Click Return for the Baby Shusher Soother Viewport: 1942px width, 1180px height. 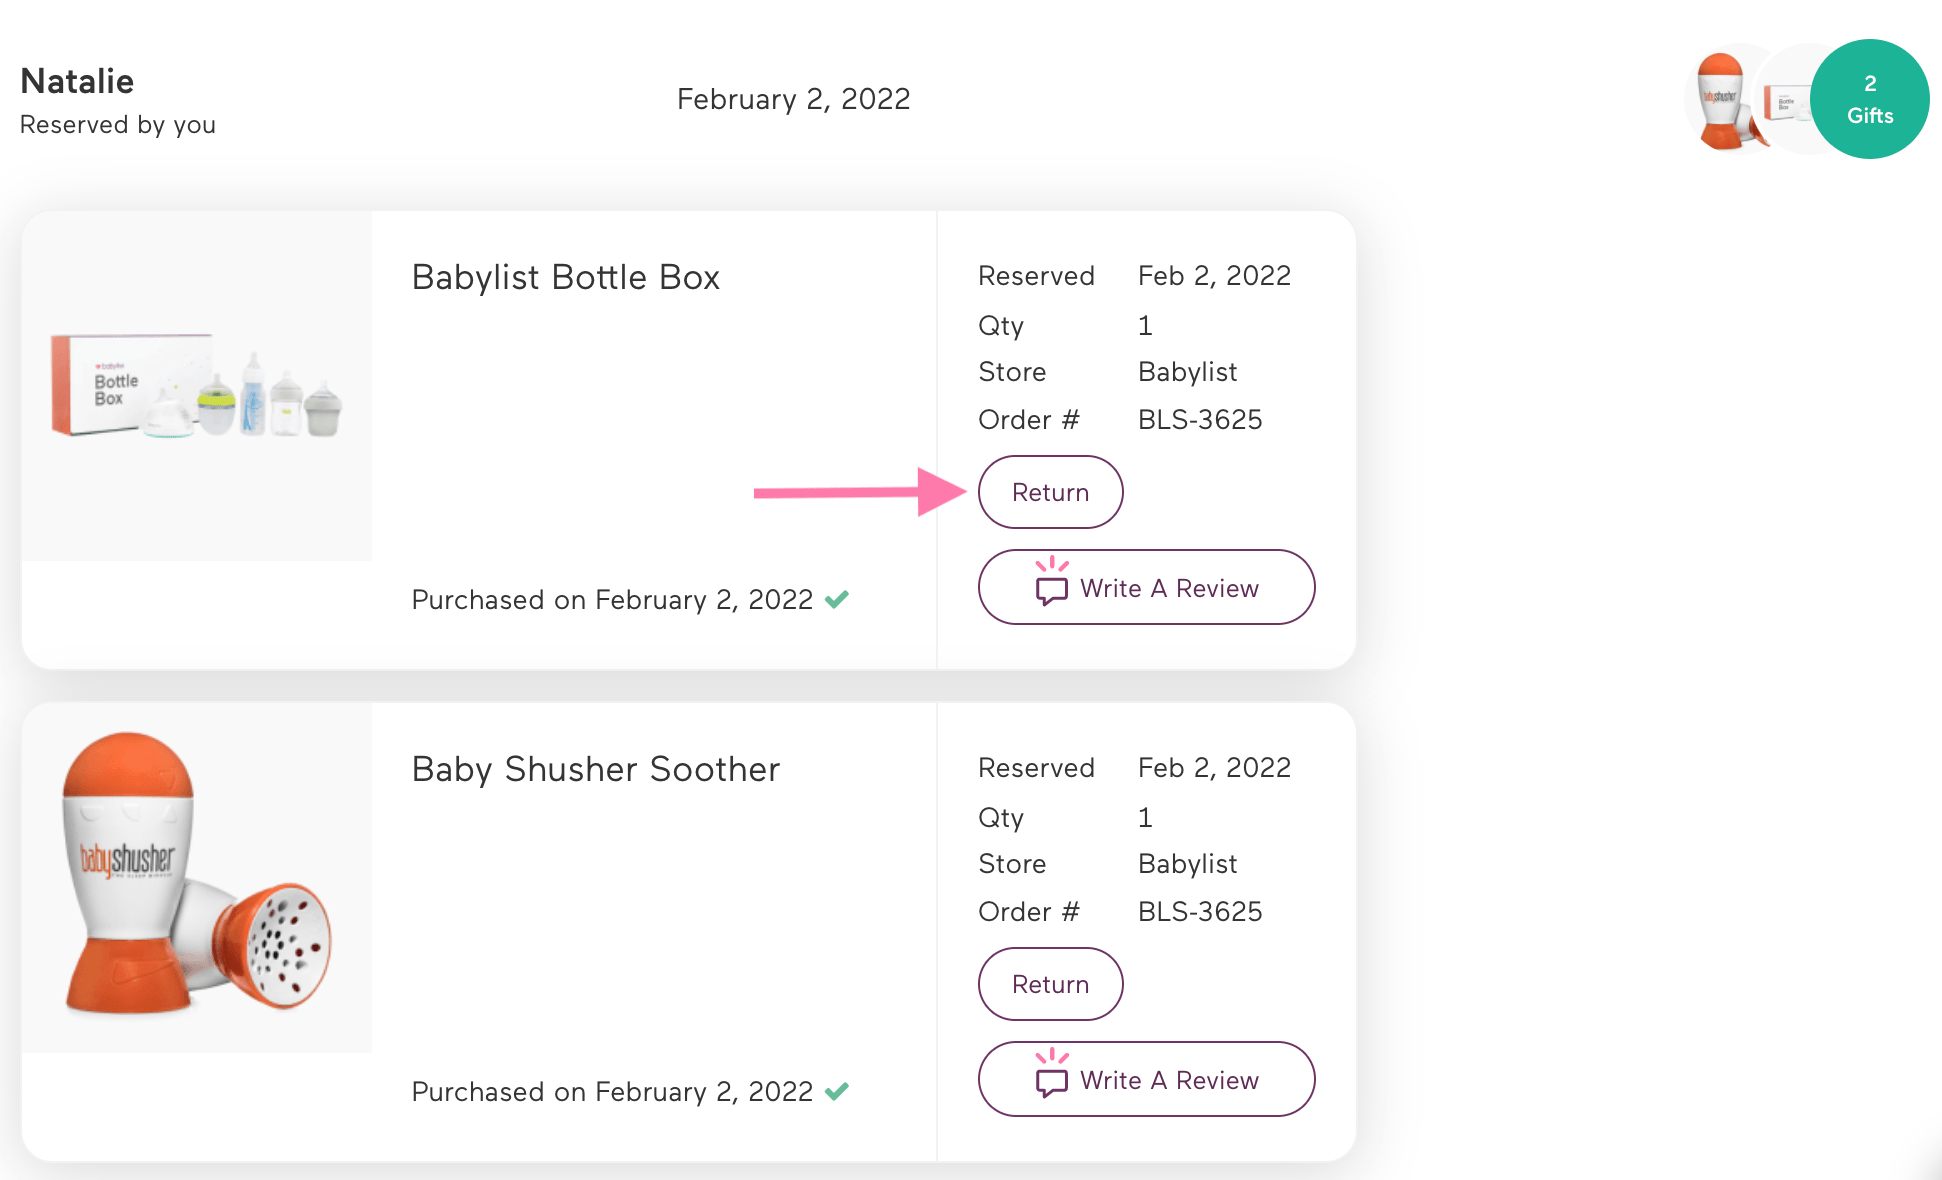1050,984
